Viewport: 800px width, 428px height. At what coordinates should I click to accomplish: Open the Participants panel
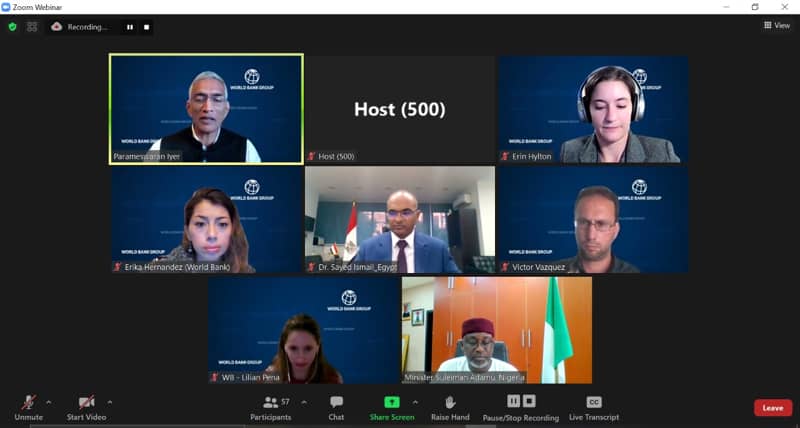[x=271, y=408]
